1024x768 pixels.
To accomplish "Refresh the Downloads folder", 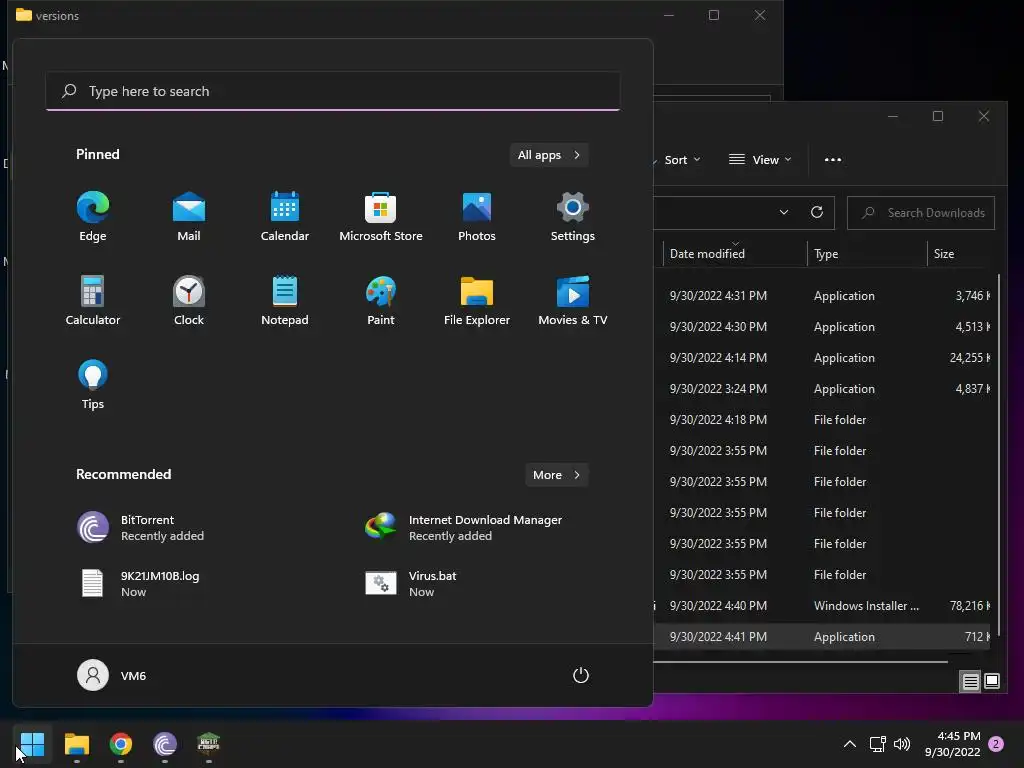I will (816, 212).
